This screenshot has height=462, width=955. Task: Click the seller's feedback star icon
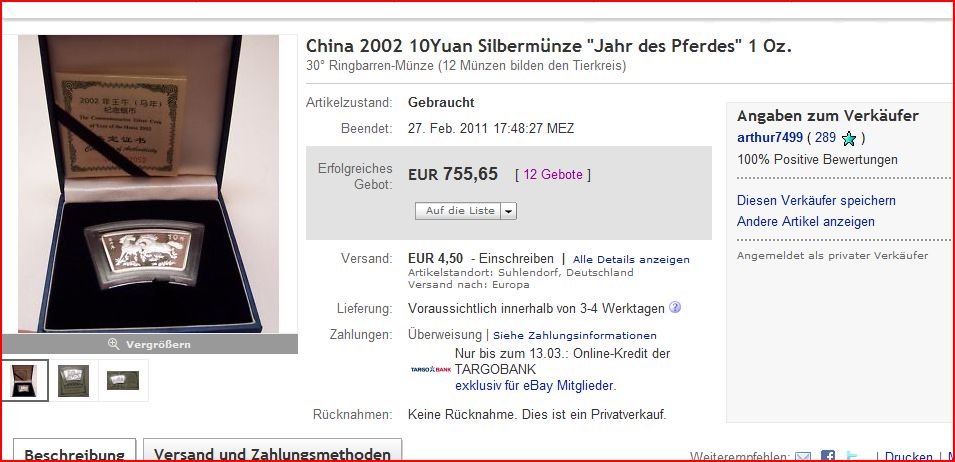848,139
